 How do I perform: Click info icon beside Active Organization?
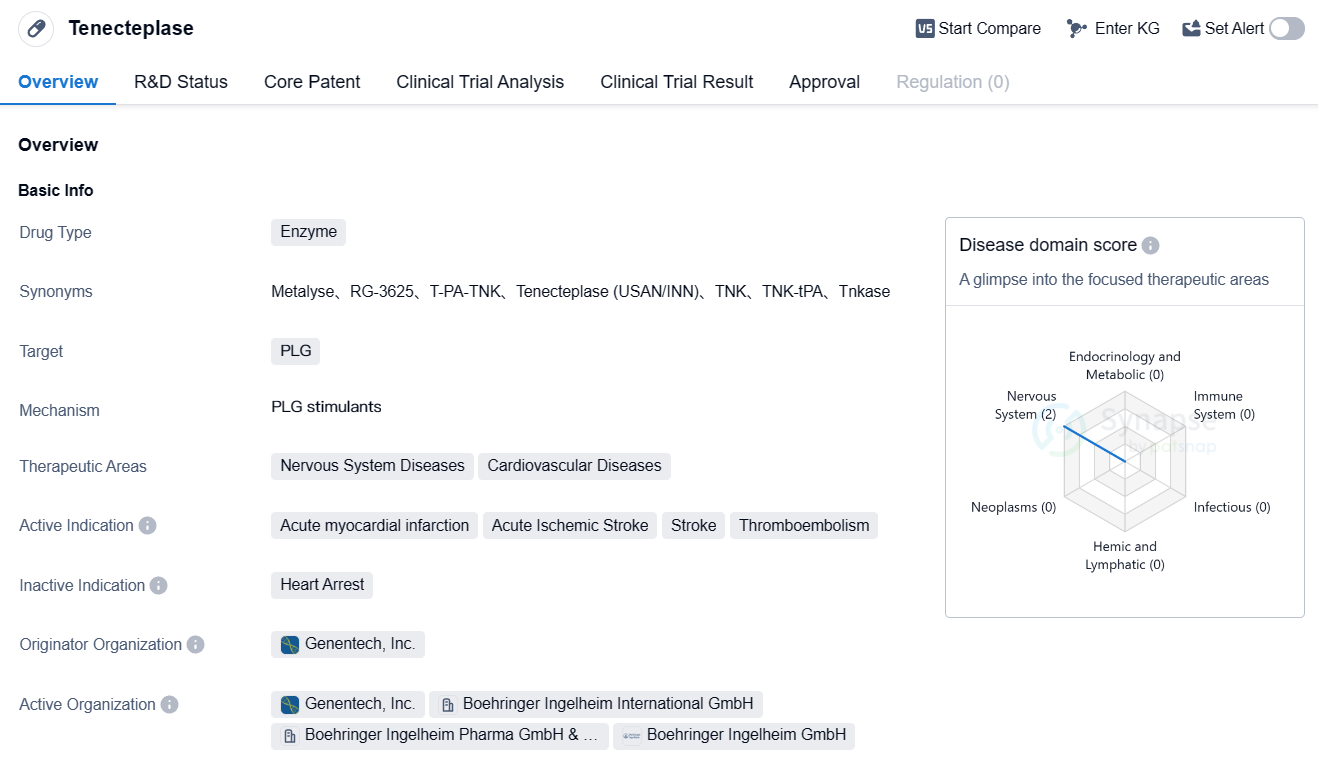tap(170, 705)
